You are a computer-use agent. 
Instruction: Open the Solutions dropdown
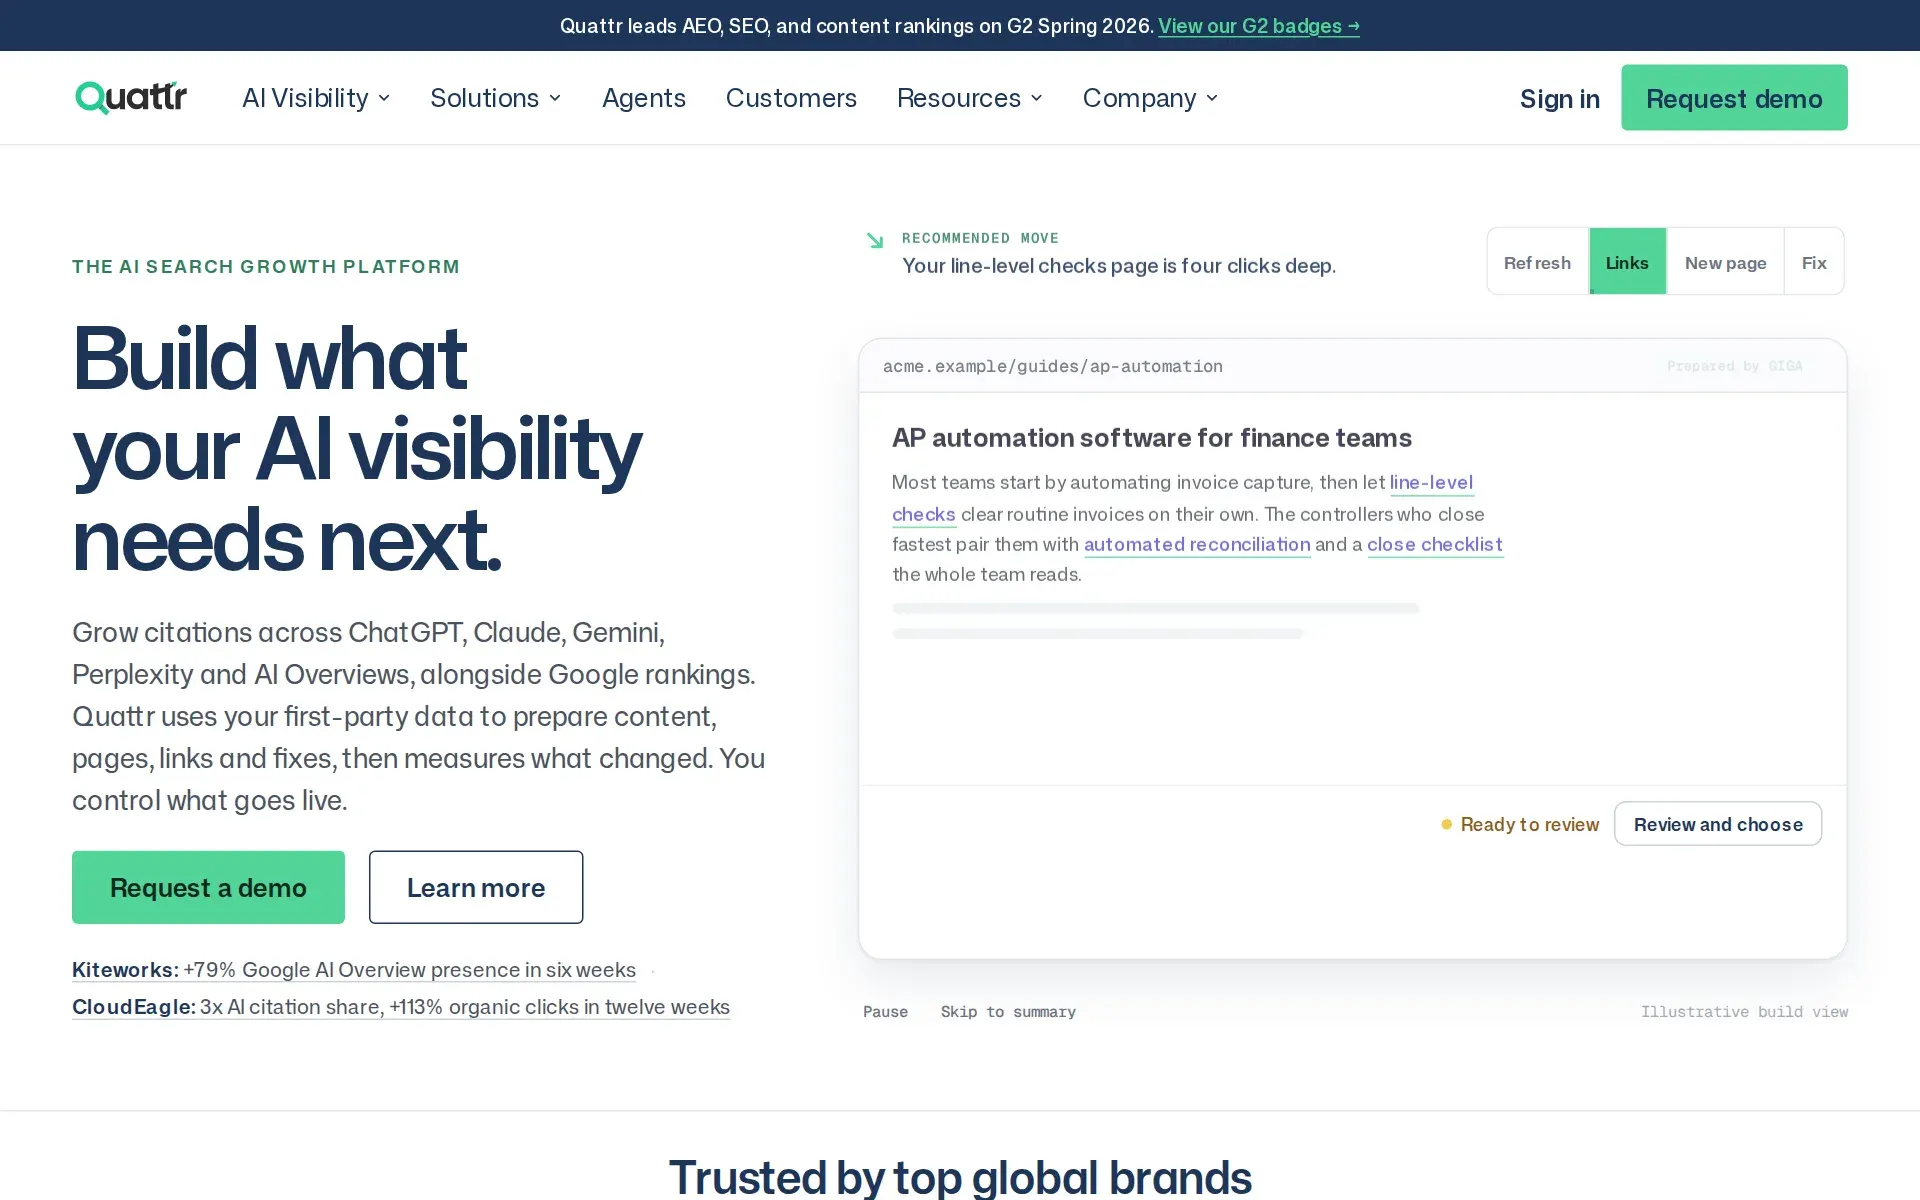pyautogui.click(x=496, y=98)
